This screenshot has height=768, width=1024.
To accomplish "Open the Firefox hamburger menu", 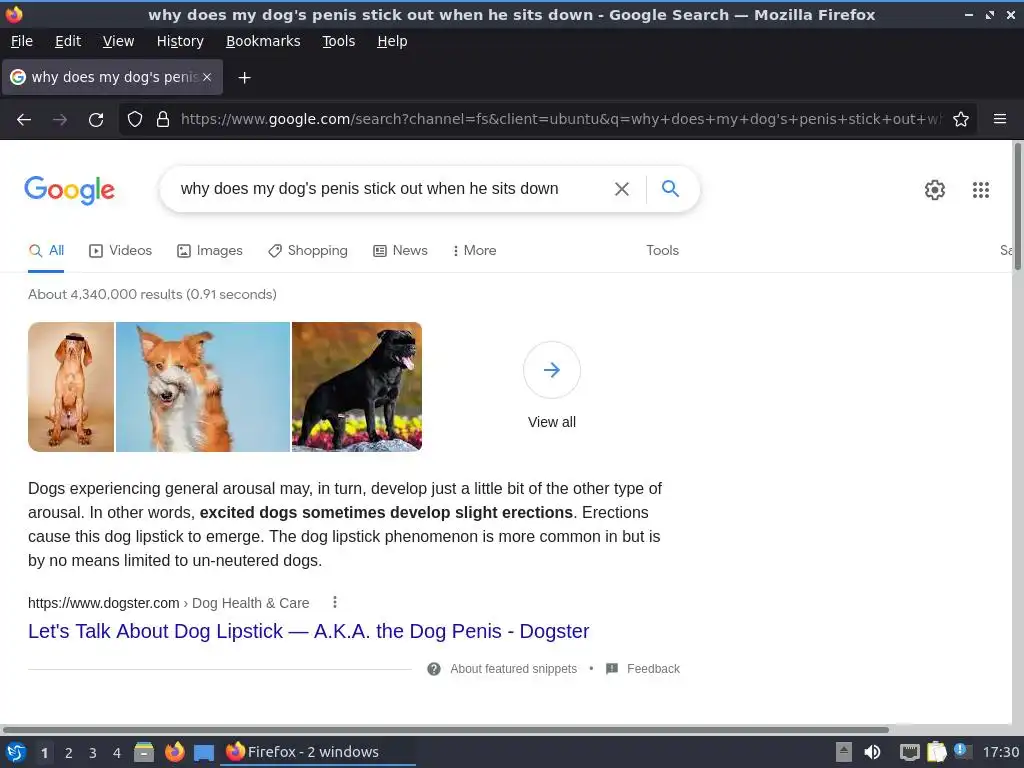I will 1000,119.
